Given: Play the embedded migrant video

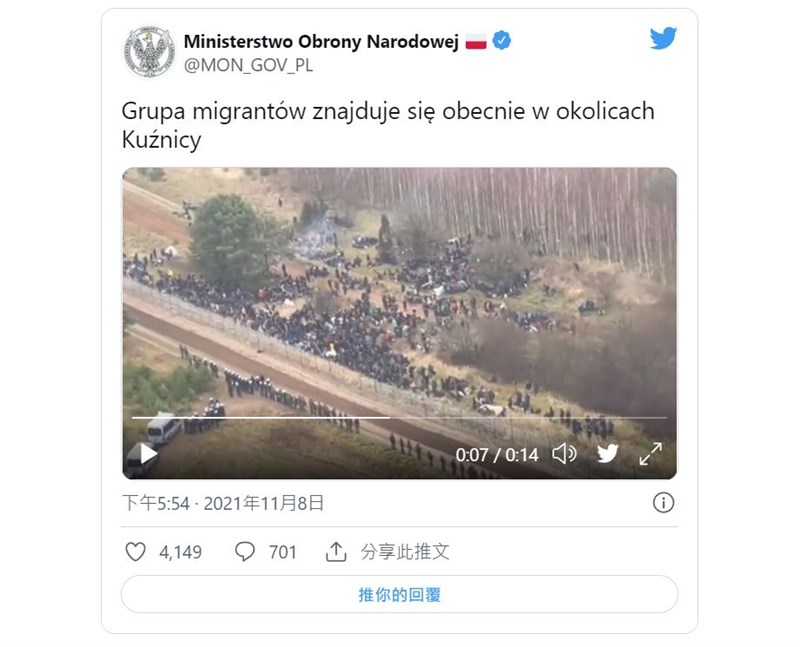Looking at the screenshot, I should [x=148, y=454].
